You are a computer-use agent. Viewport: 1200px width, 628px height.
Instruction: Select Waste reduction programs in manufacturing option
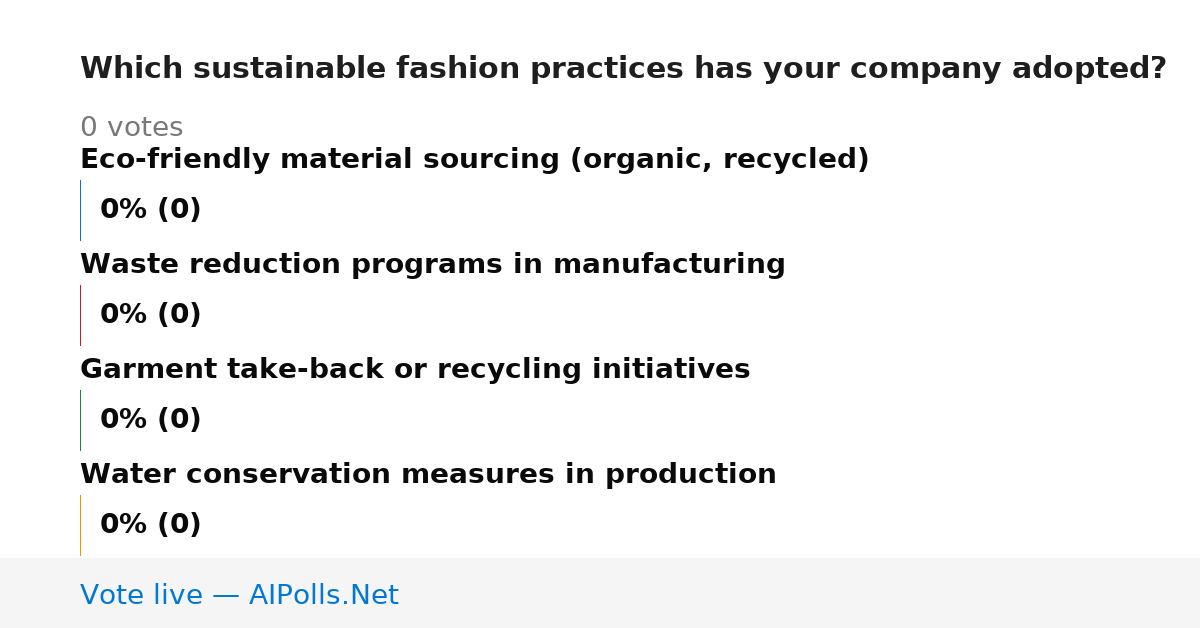(433, 265)
